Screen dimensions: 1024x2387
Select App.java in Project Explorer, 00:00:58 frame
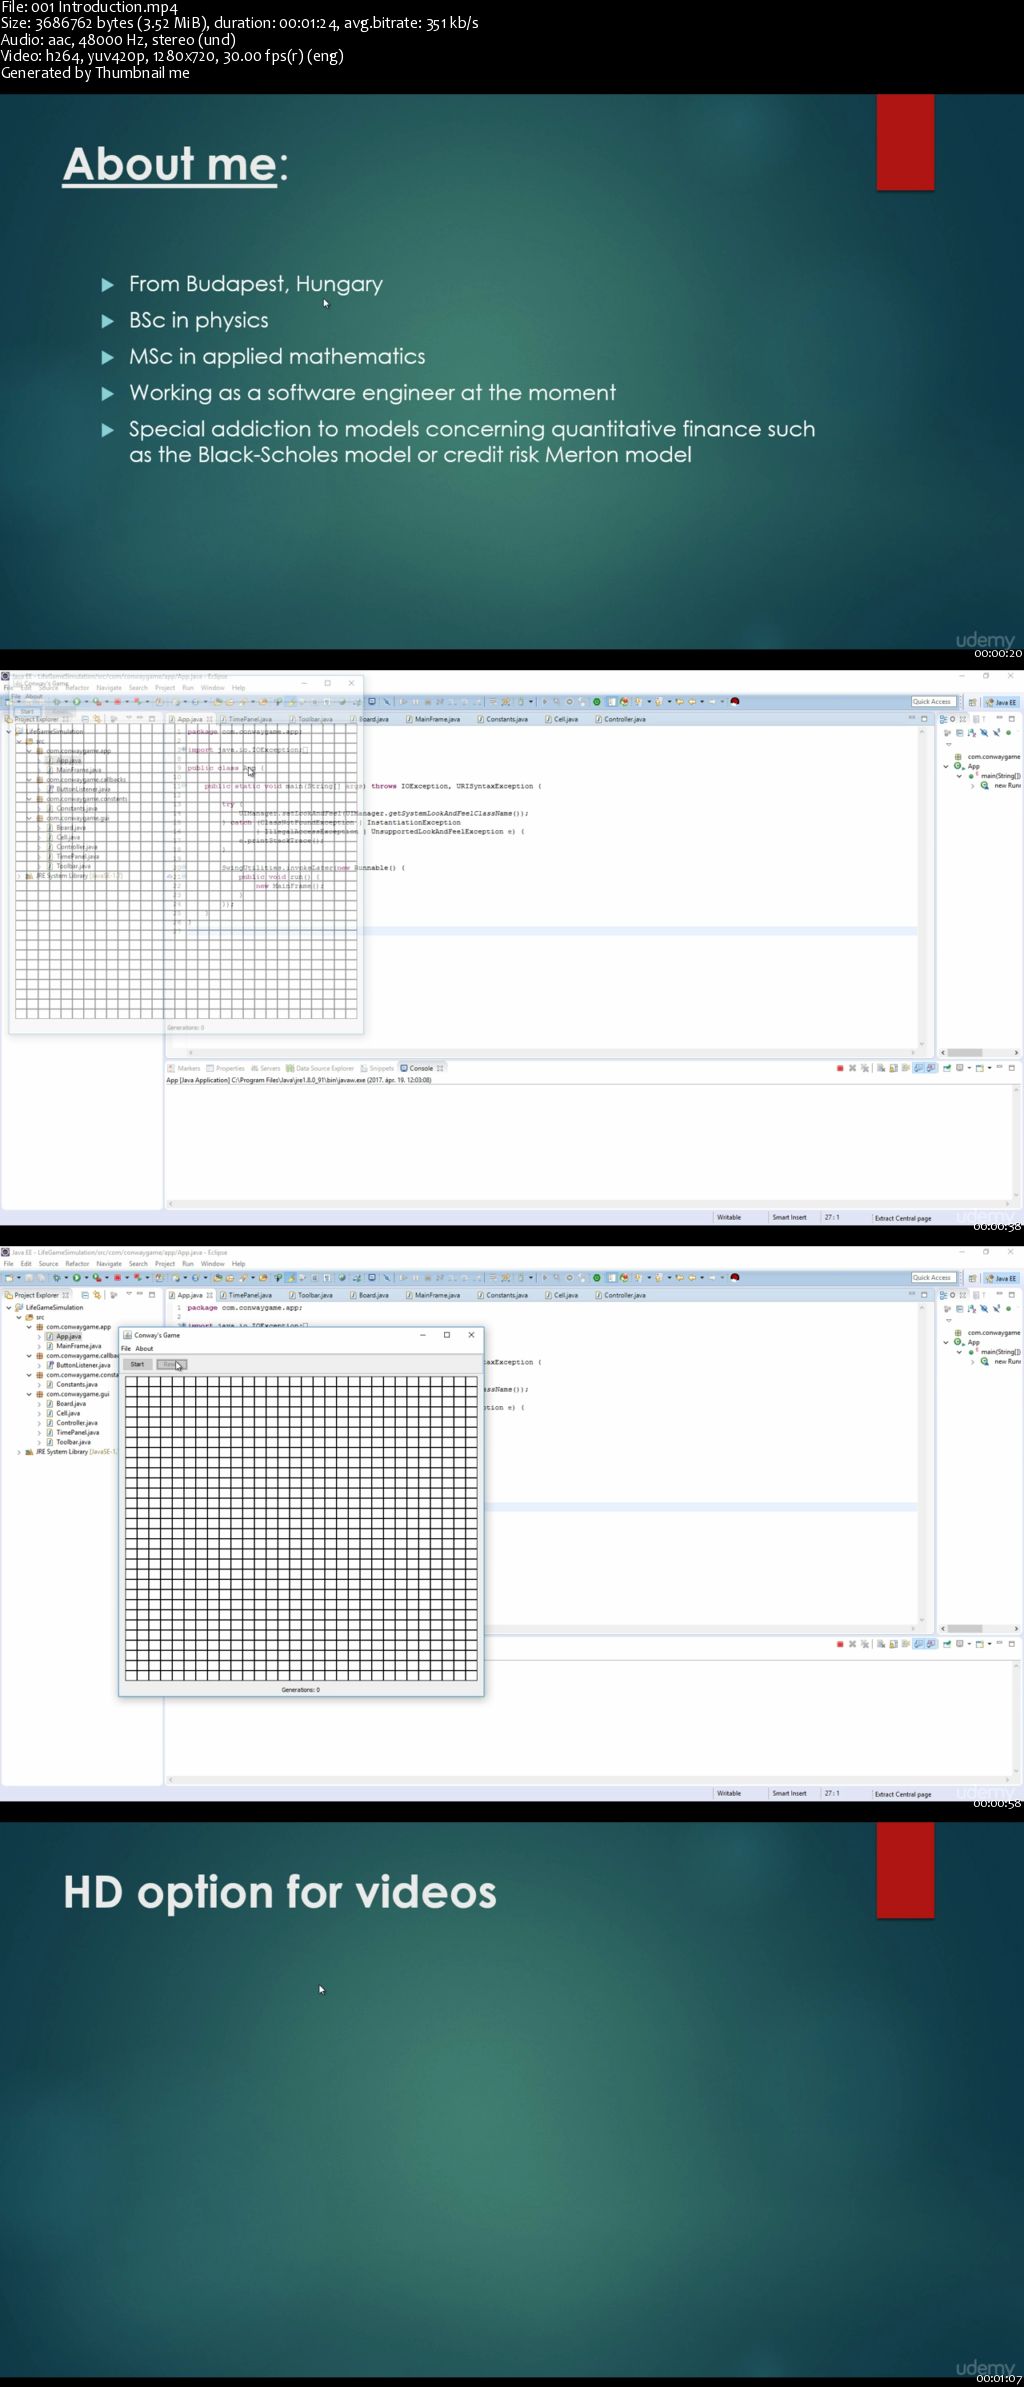69,1336
